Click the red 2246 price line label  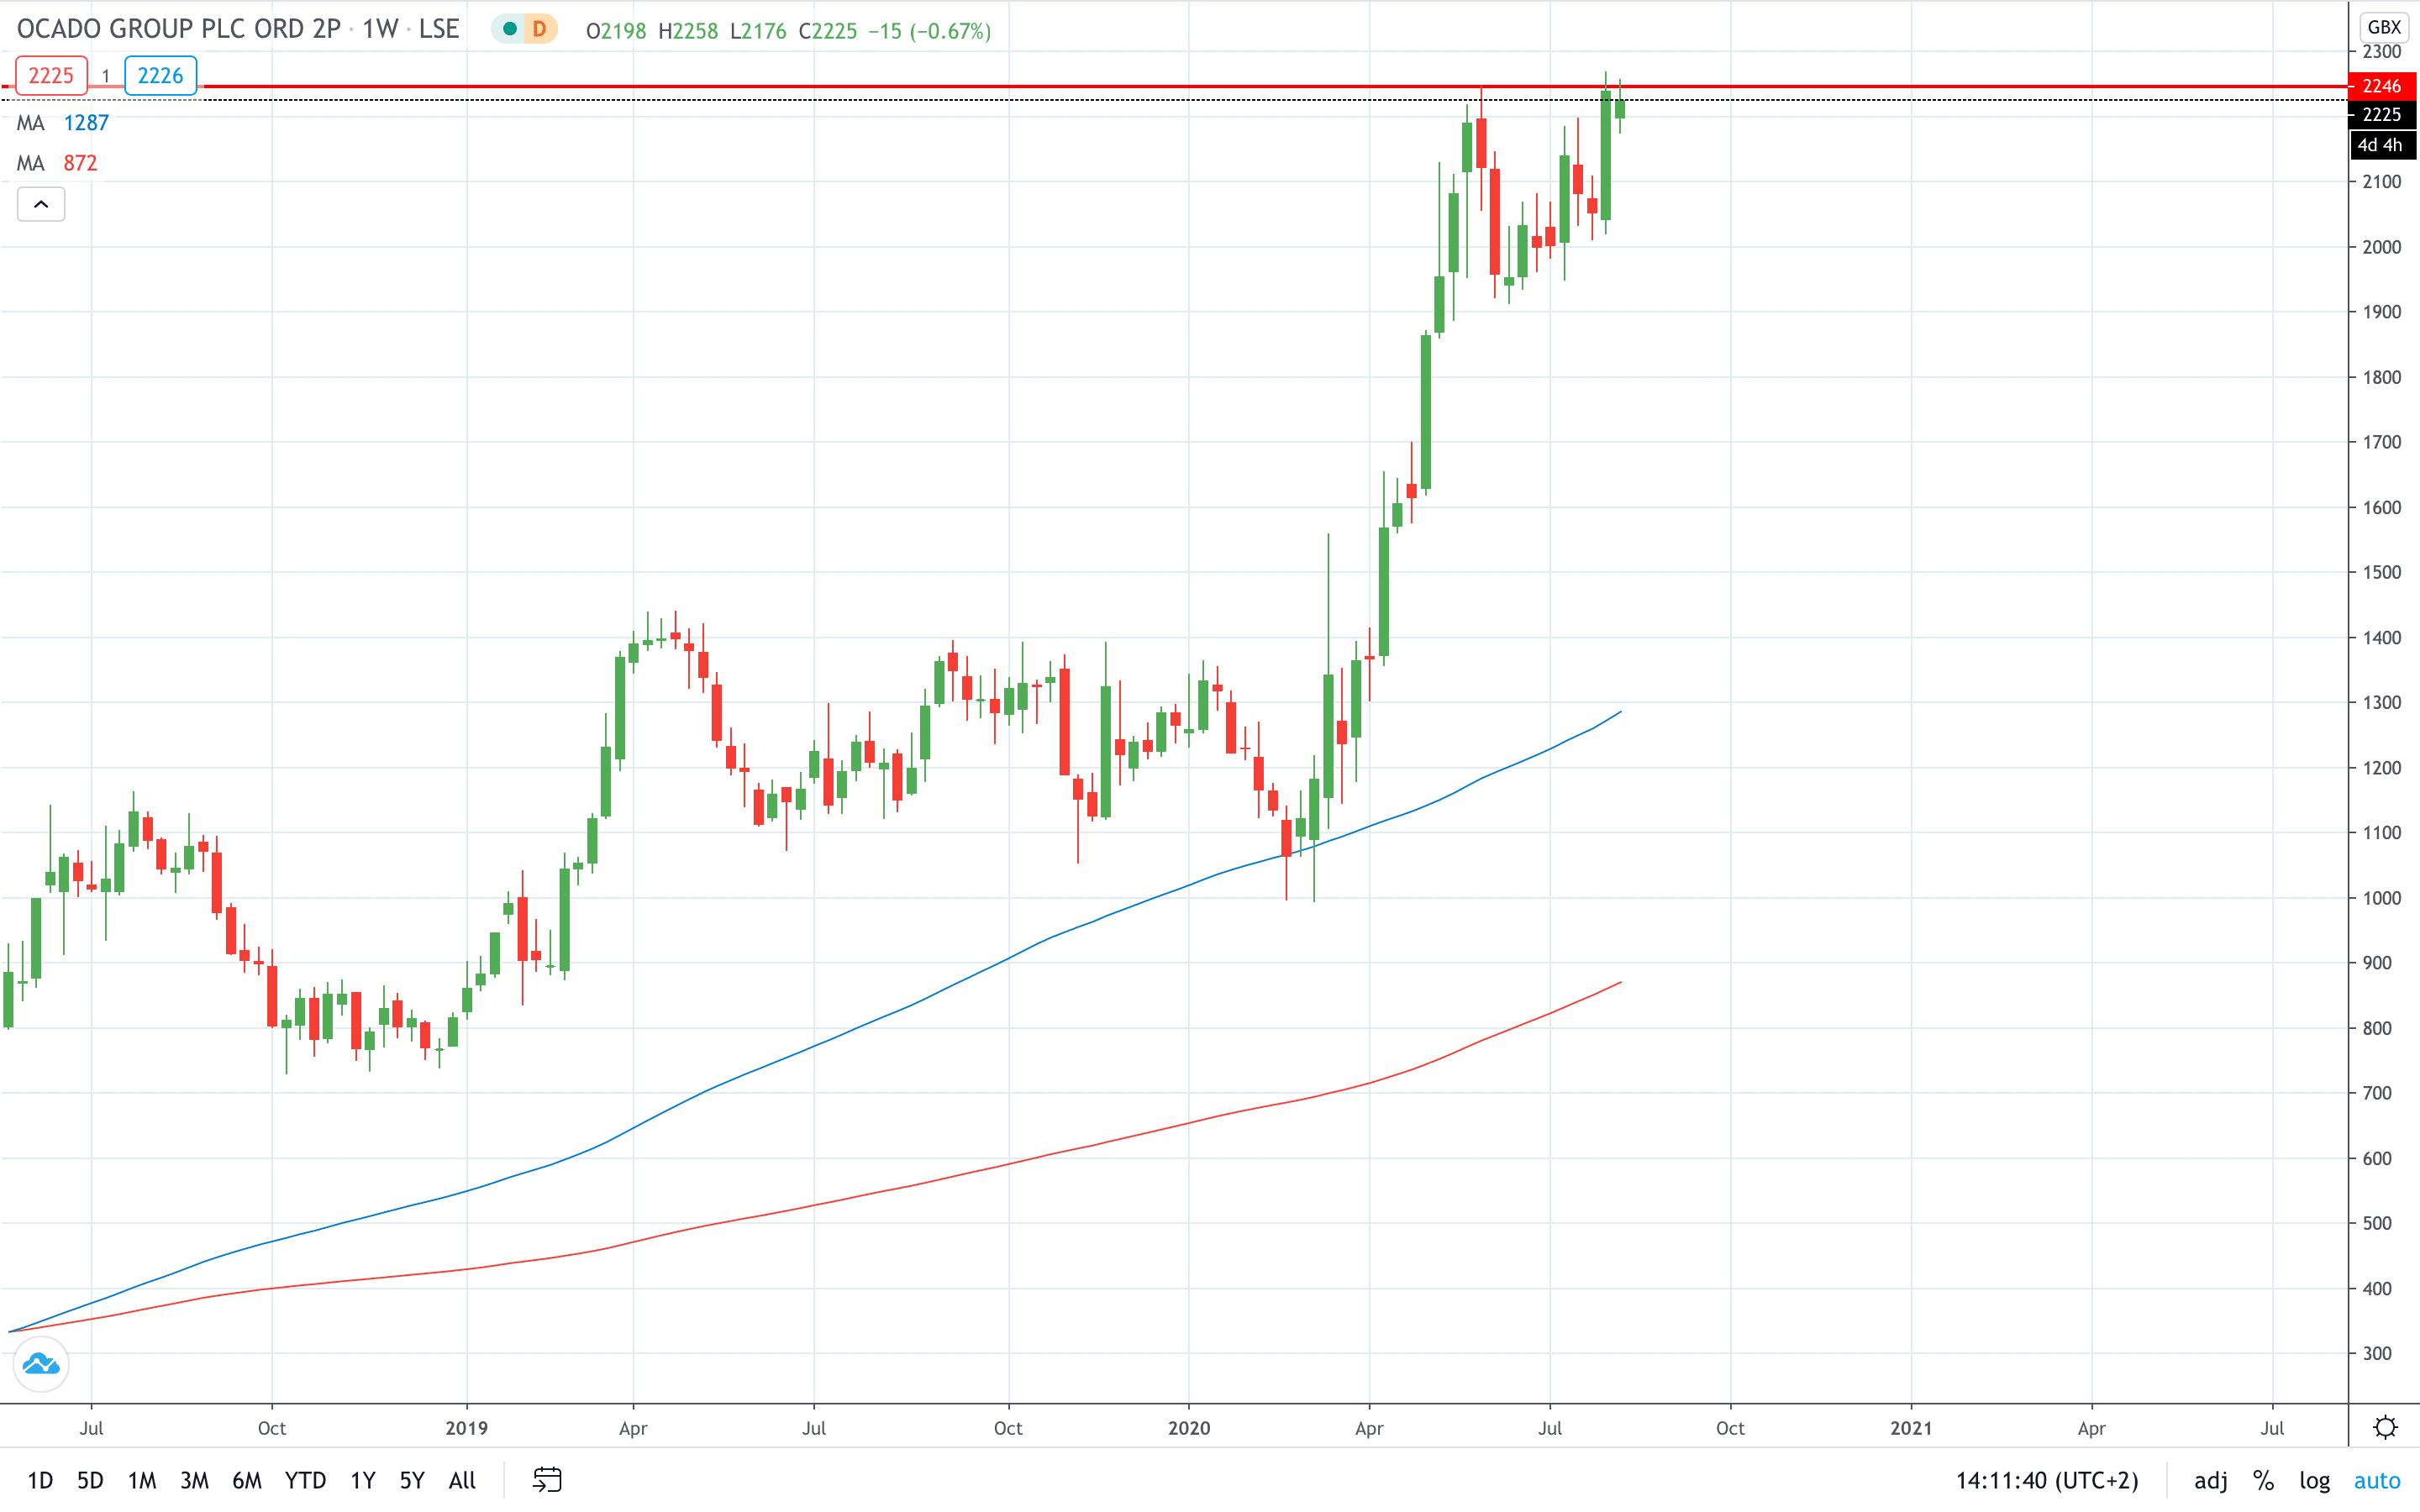click(x=2382, y=86)
